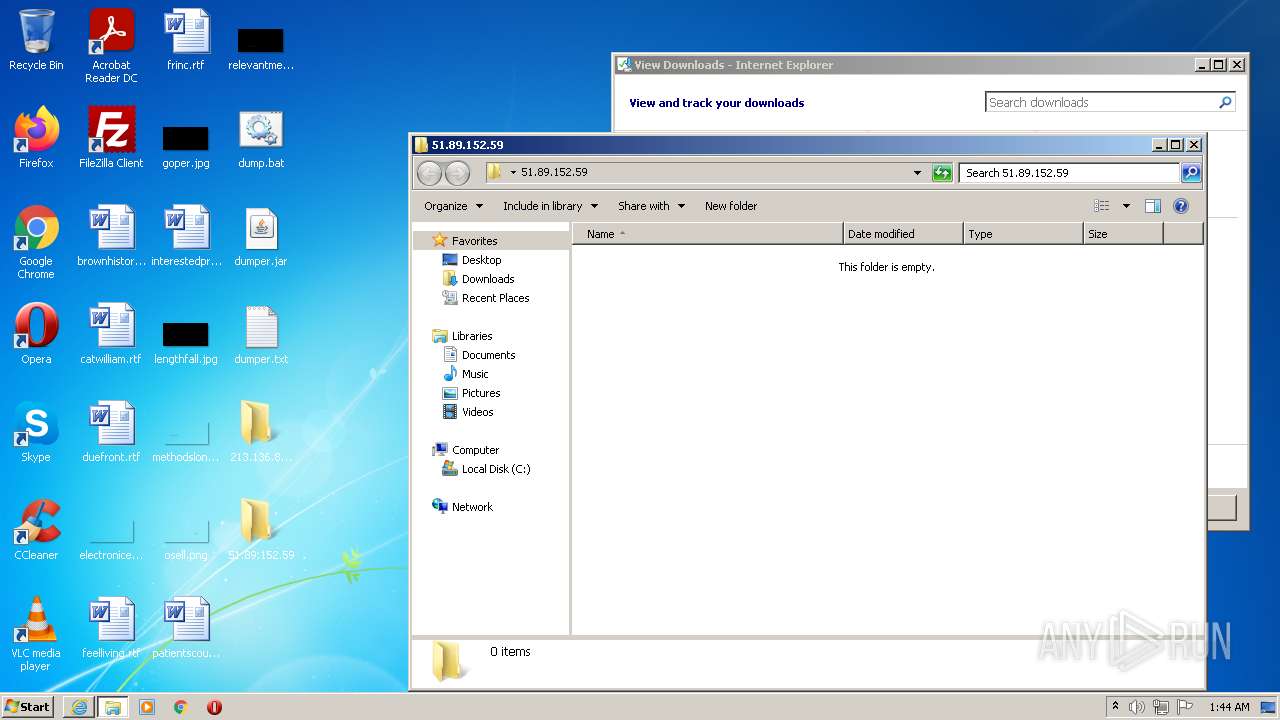This screenshot has height=720, width=1280.
Task: Open the Include in library dropdown
Action: pyautogui.click(x=550, y=206)
